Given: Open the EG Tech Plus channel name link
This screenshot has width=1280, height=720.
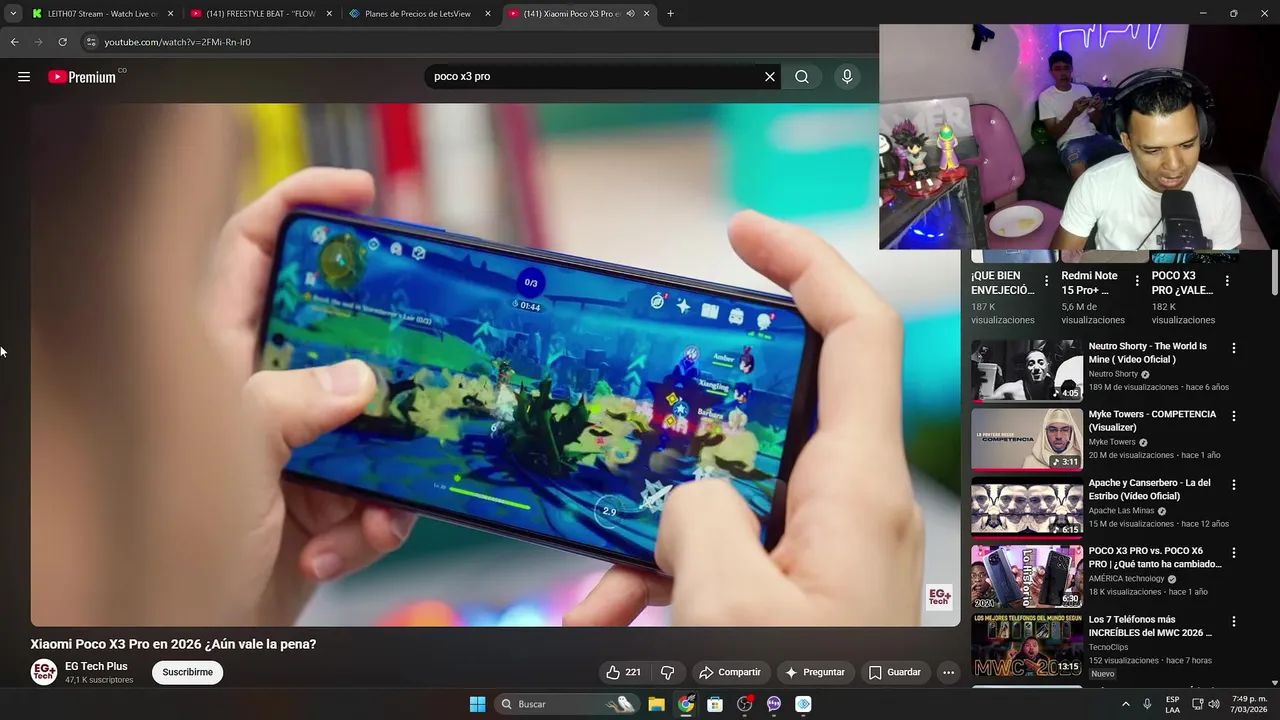Looking at the screenshot, I should [x=96, y=666].
